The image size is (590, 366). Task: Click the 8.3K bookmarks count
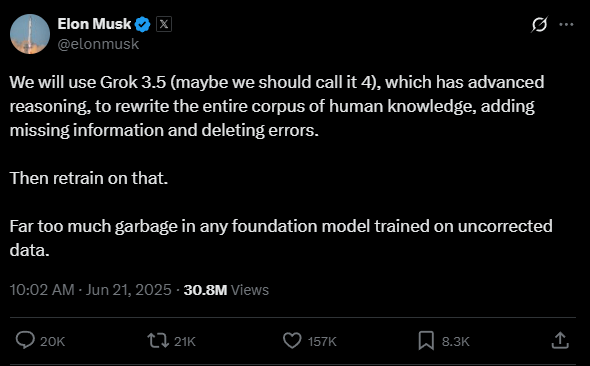[456, 342]
